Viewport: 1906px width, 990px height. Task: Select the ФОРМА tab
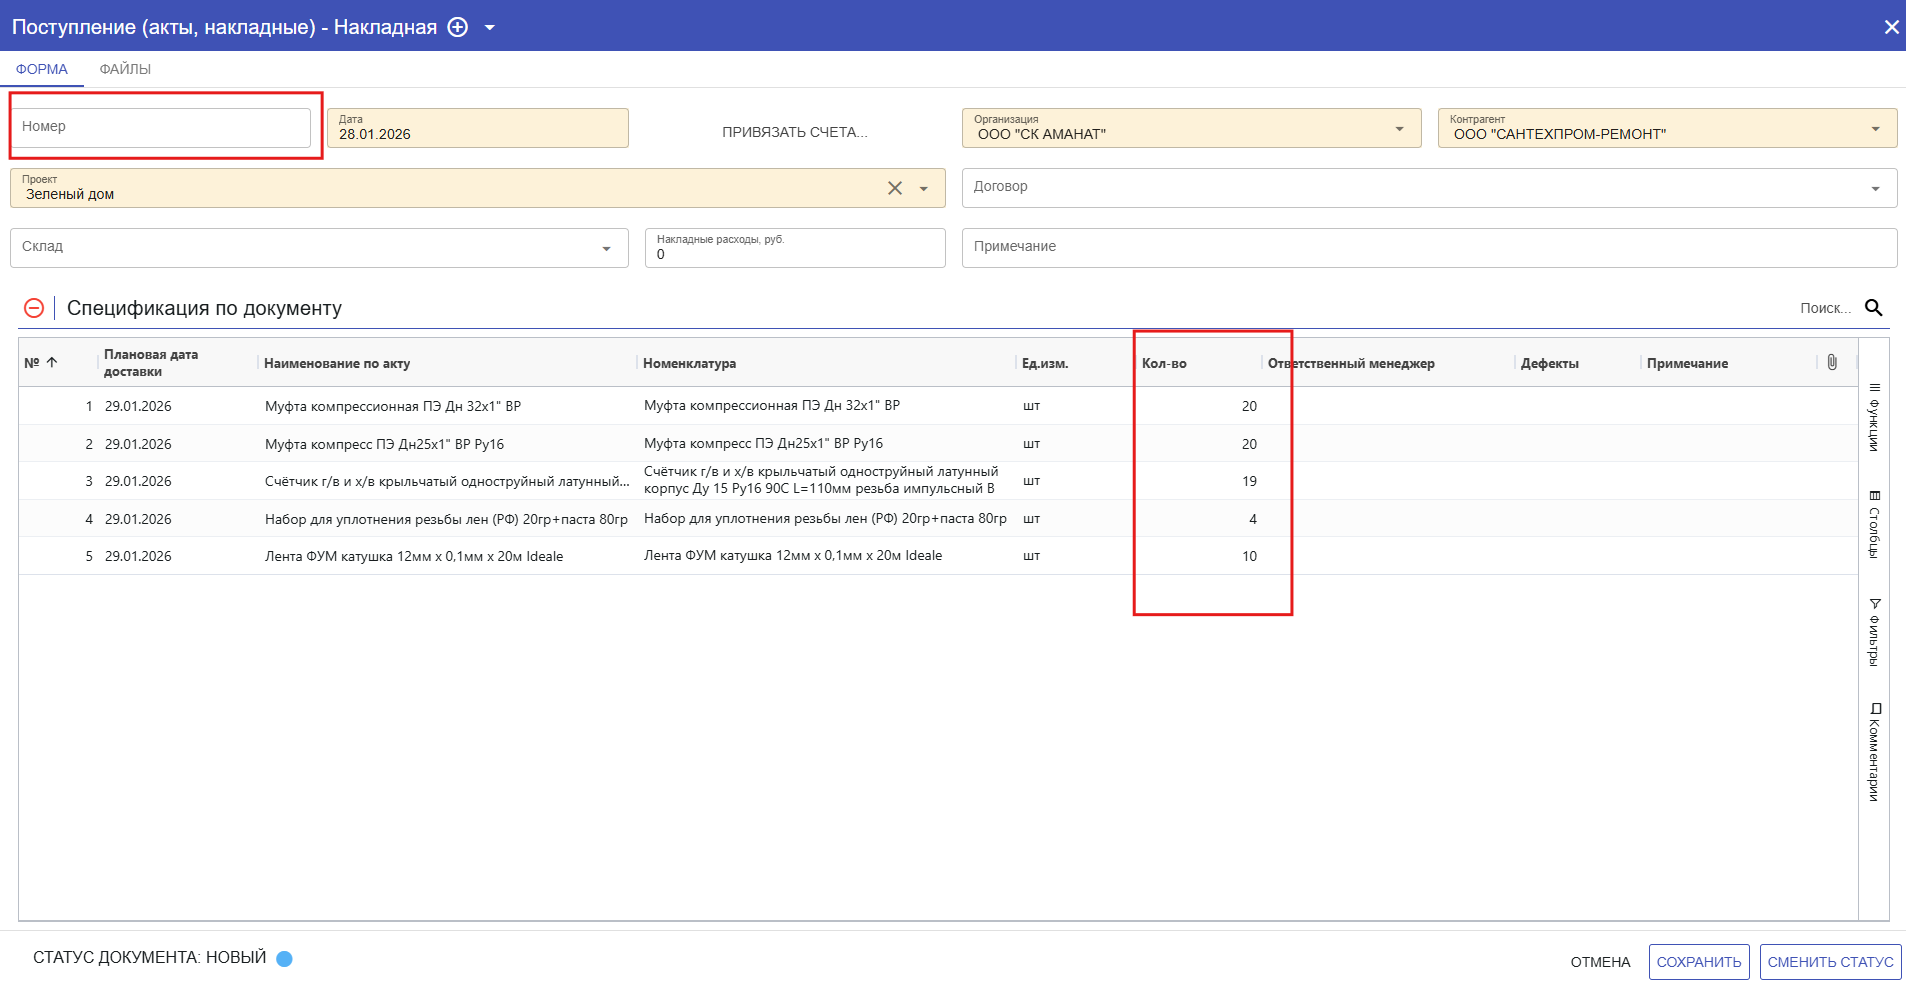42,69
